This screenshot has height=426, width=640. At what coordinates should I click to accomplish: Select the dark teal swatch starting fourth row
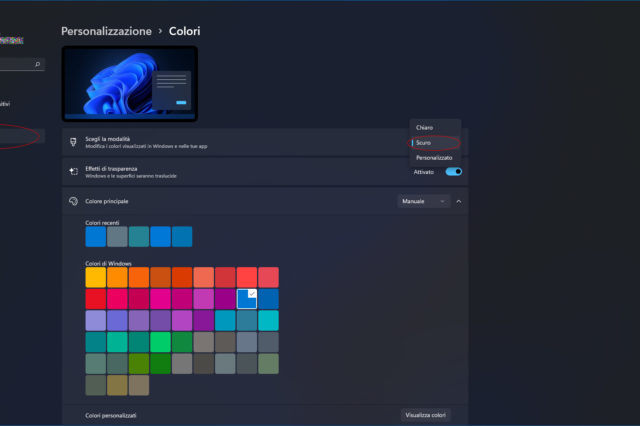tap(96, 342)
